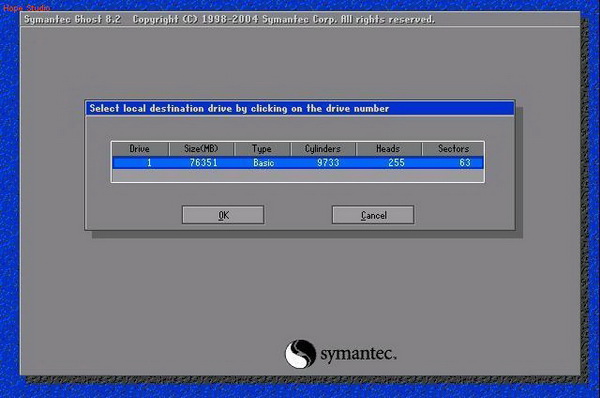Click the Drive column header
The image size is (600, 398).
pyautogui.click(x=140, y=148)
